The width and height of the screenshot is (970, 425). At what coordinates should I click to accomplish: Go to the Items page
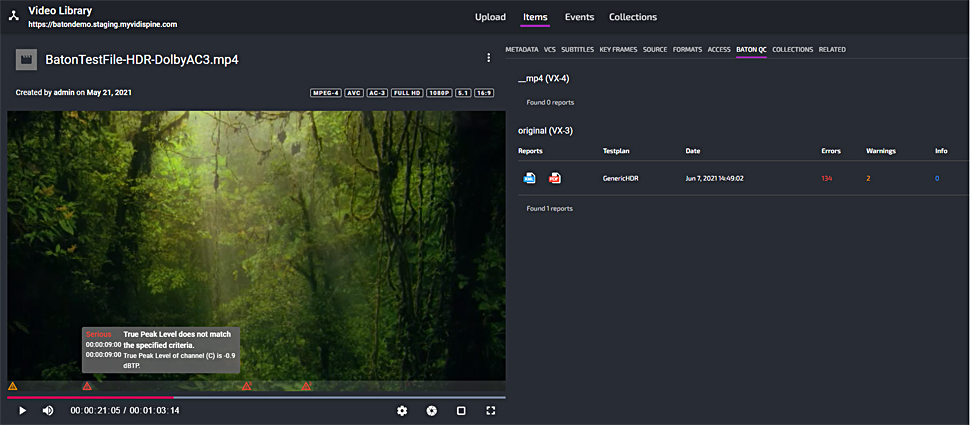[535, 17]
